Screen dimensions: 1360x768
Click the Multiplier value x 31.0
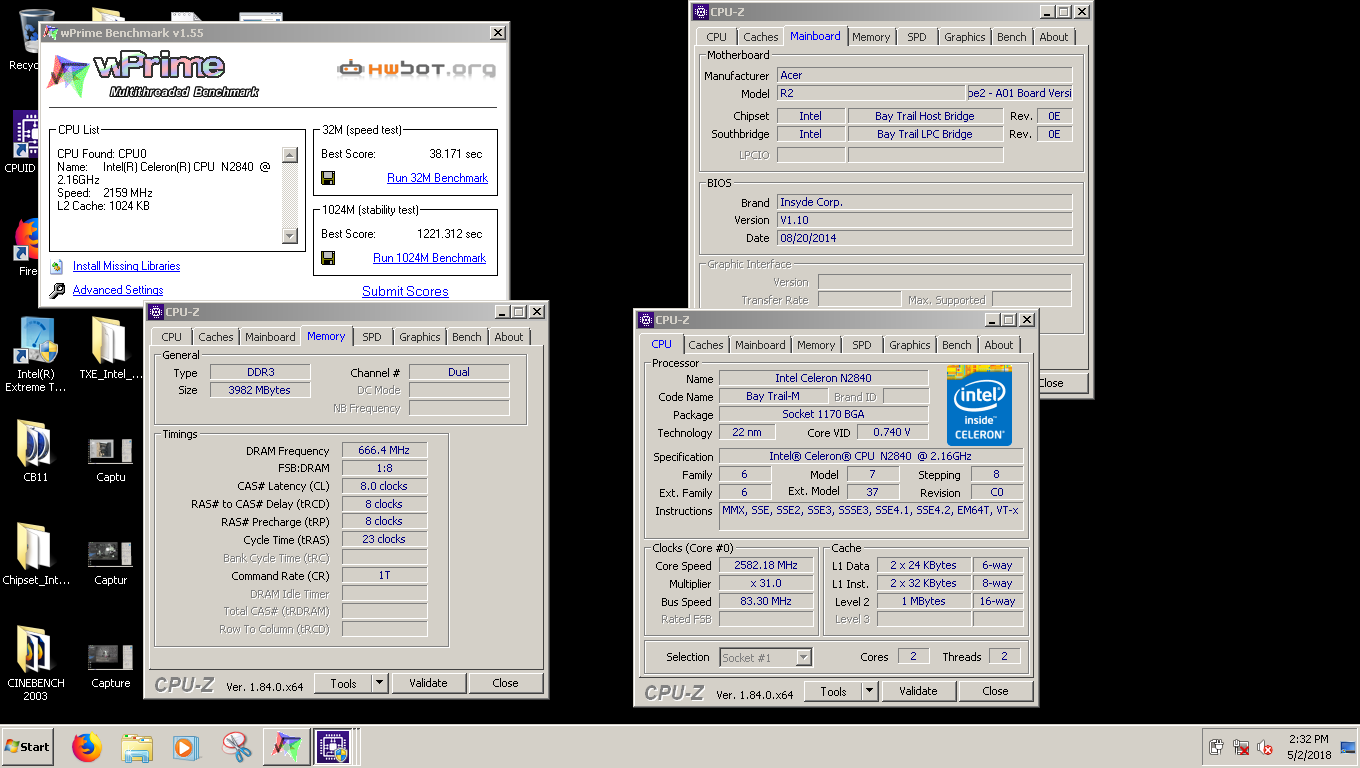click(x=767, y=583)
